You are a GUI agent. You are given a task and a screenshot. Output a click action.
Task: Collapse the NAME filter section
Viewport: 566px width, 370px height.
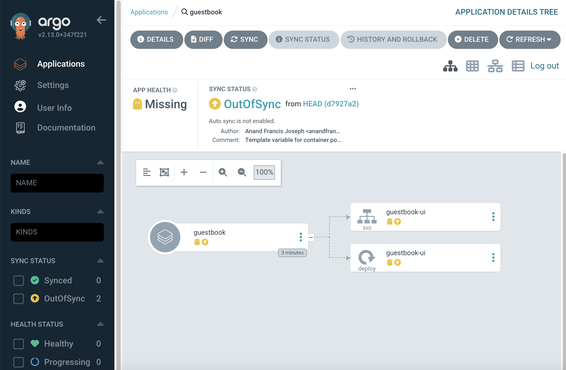[x=100, y=162]
